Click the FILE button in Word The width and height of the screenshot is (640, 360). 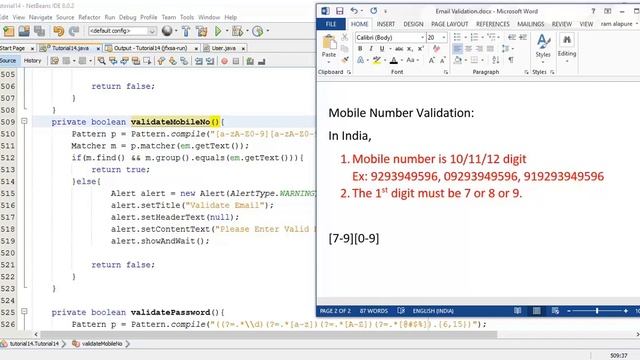point(331,24)
